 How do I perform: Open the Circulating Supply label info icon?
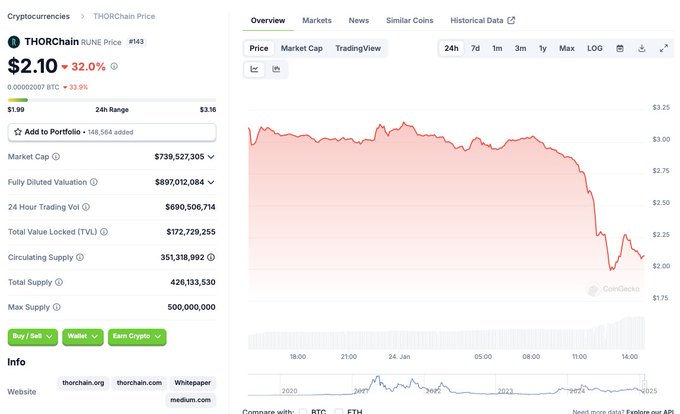coord(80,257)
